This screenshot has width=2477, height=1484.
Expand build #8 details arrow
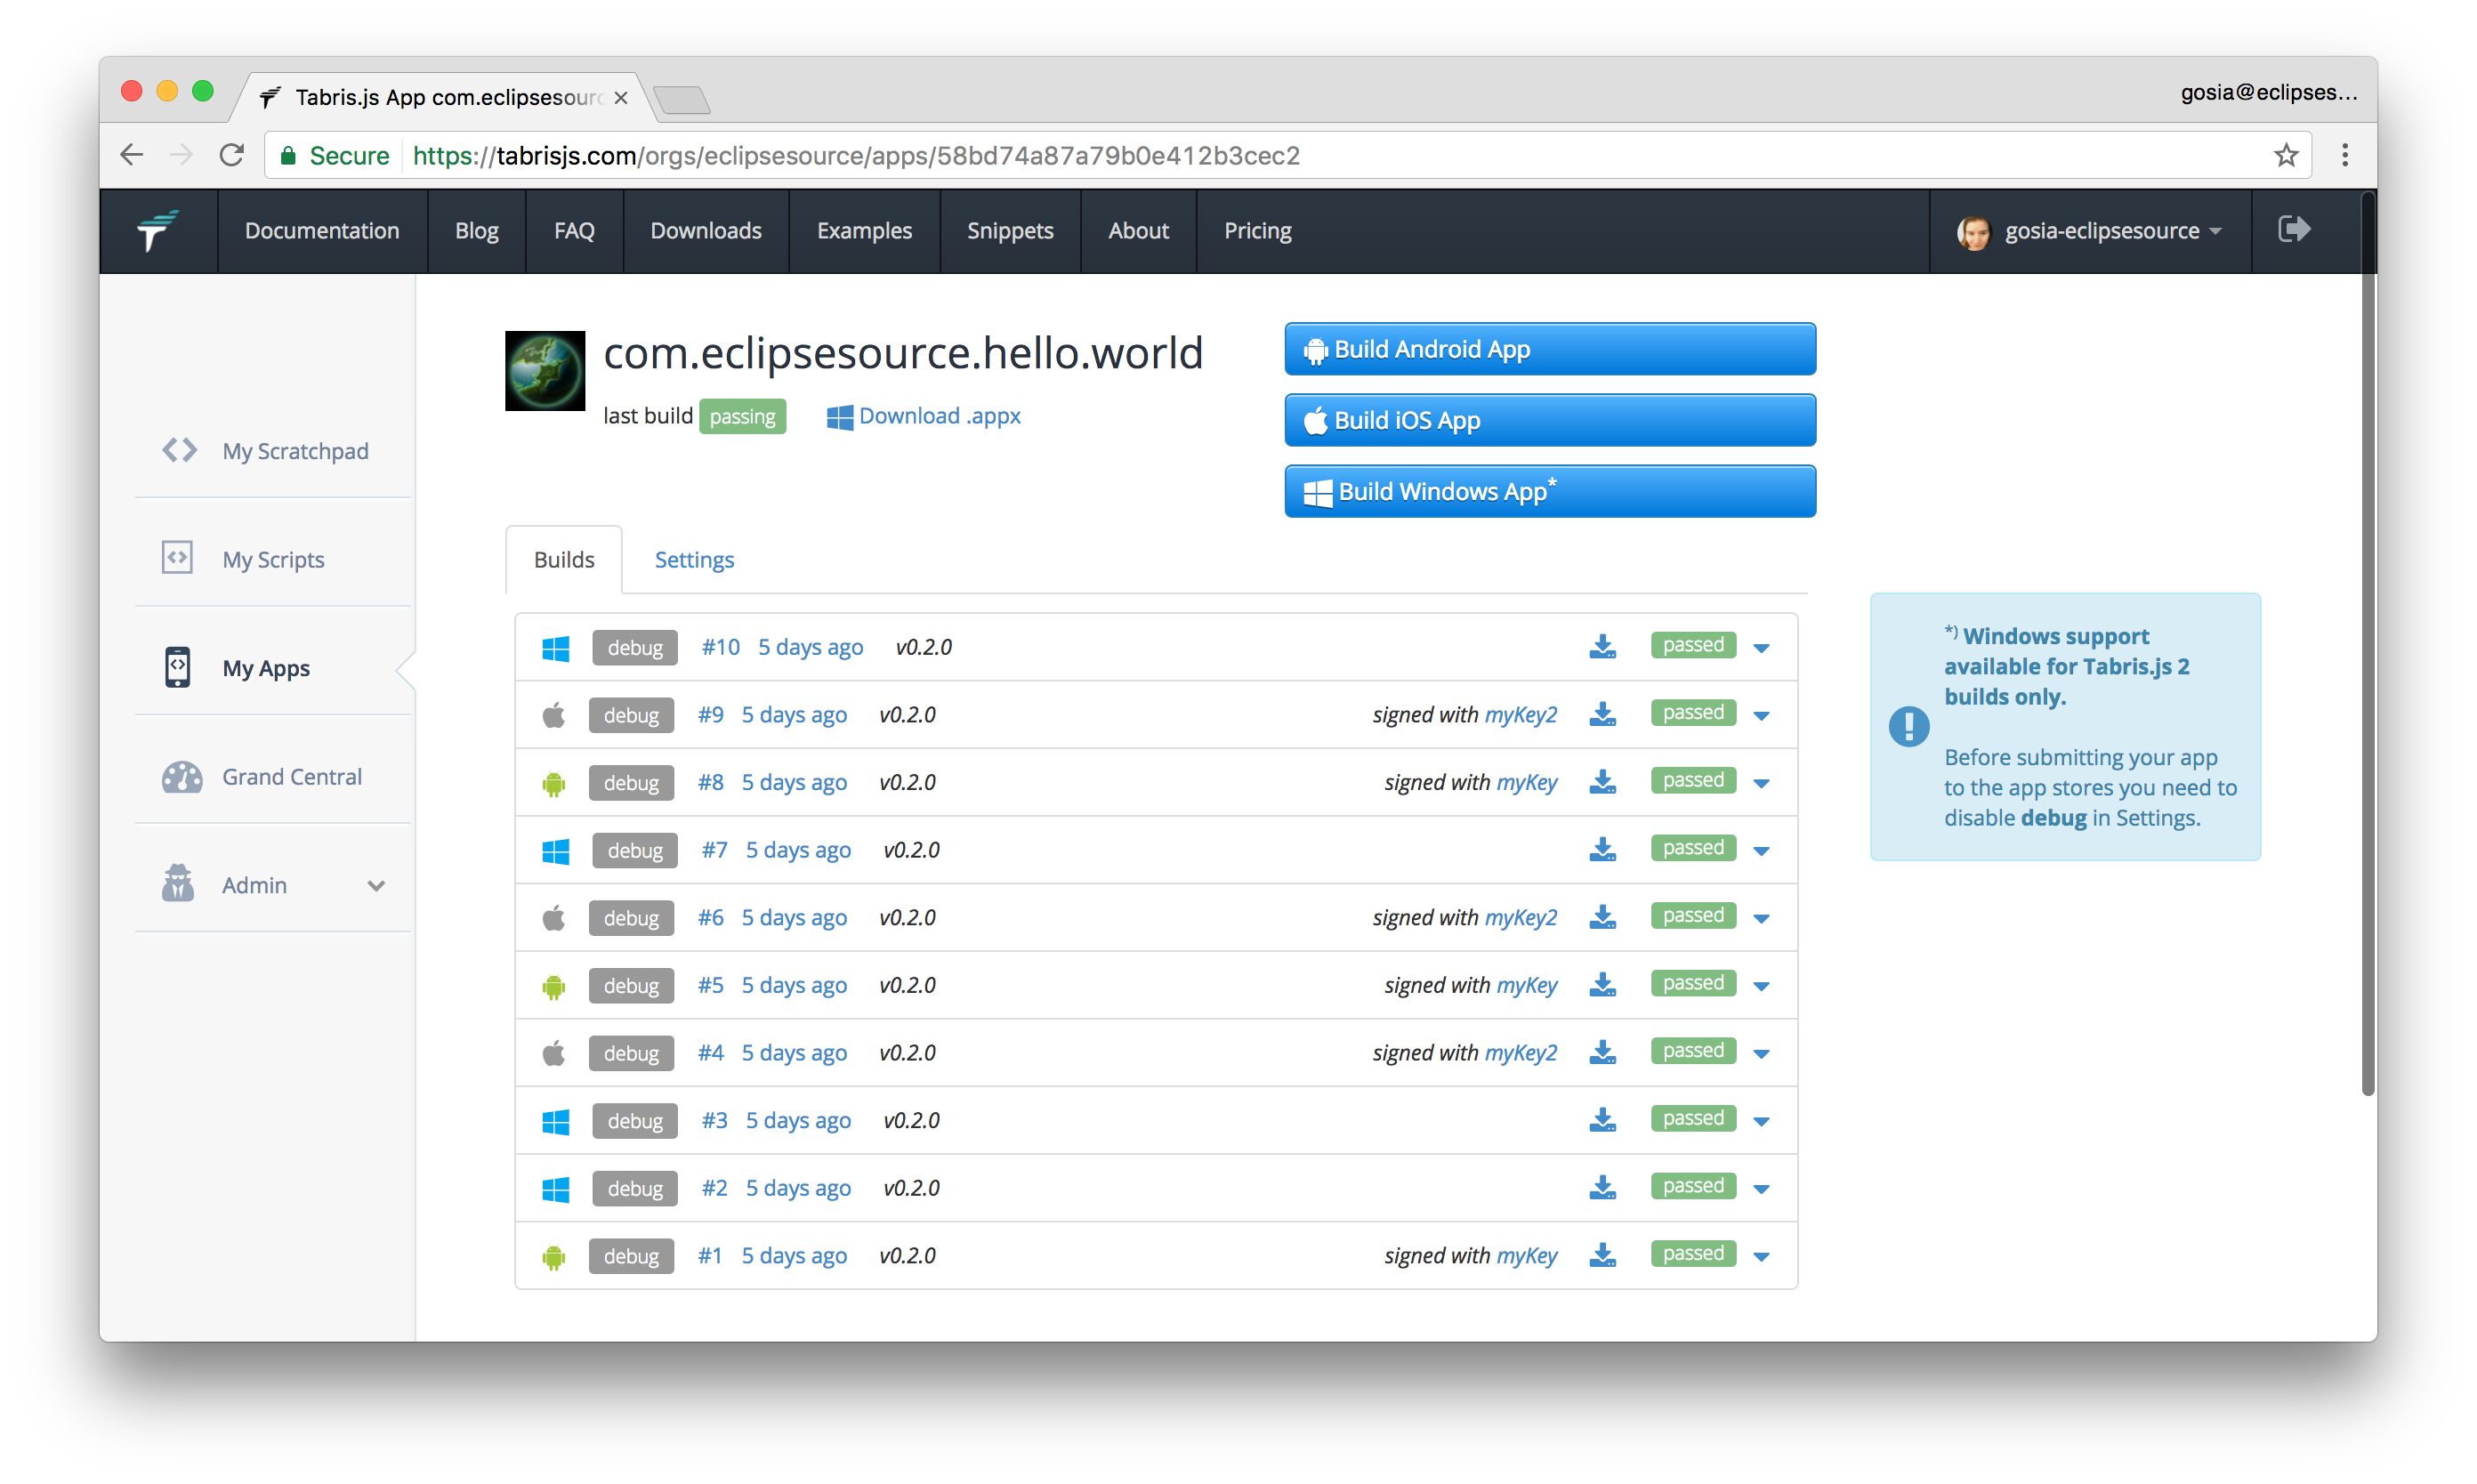tap(1761, 783)
